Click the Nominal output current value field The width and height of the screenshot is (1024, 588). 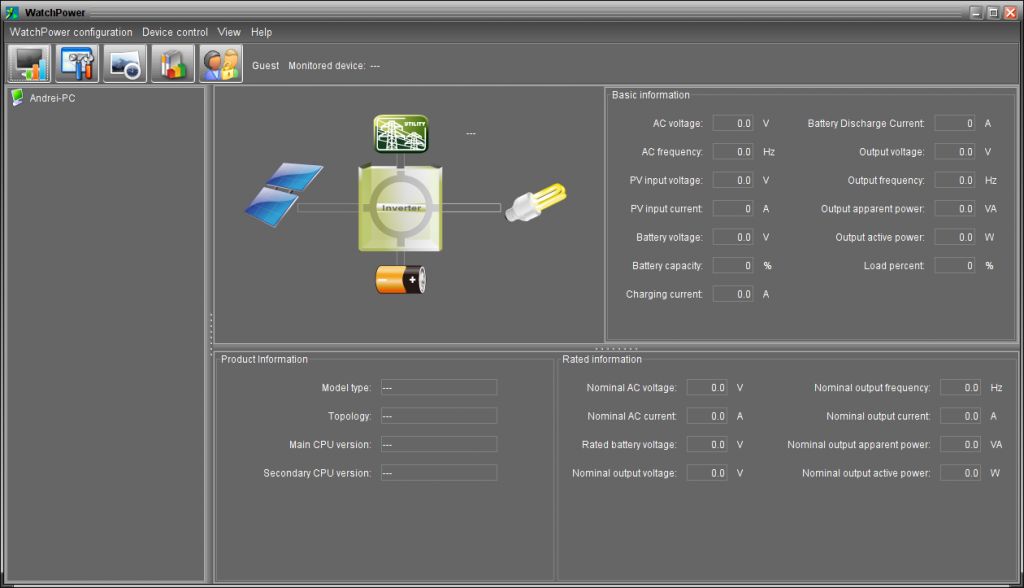961,416
